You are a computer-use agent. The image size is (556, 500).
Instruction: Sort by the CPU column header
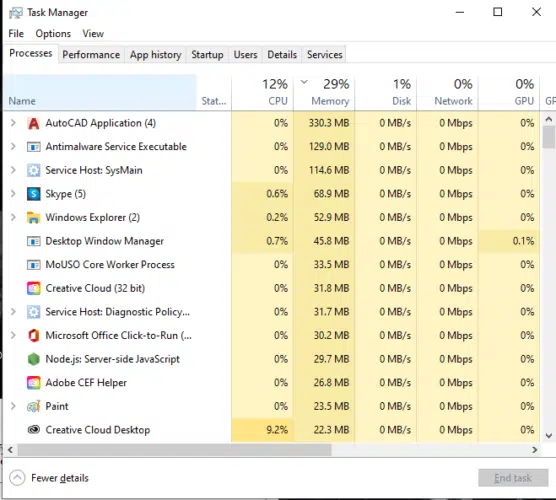click(x=262, y=93)
